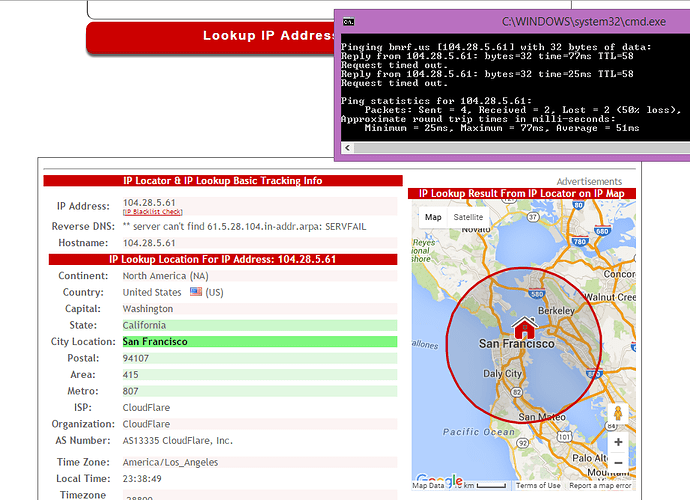Switch to Map view tab

[433, 217]
